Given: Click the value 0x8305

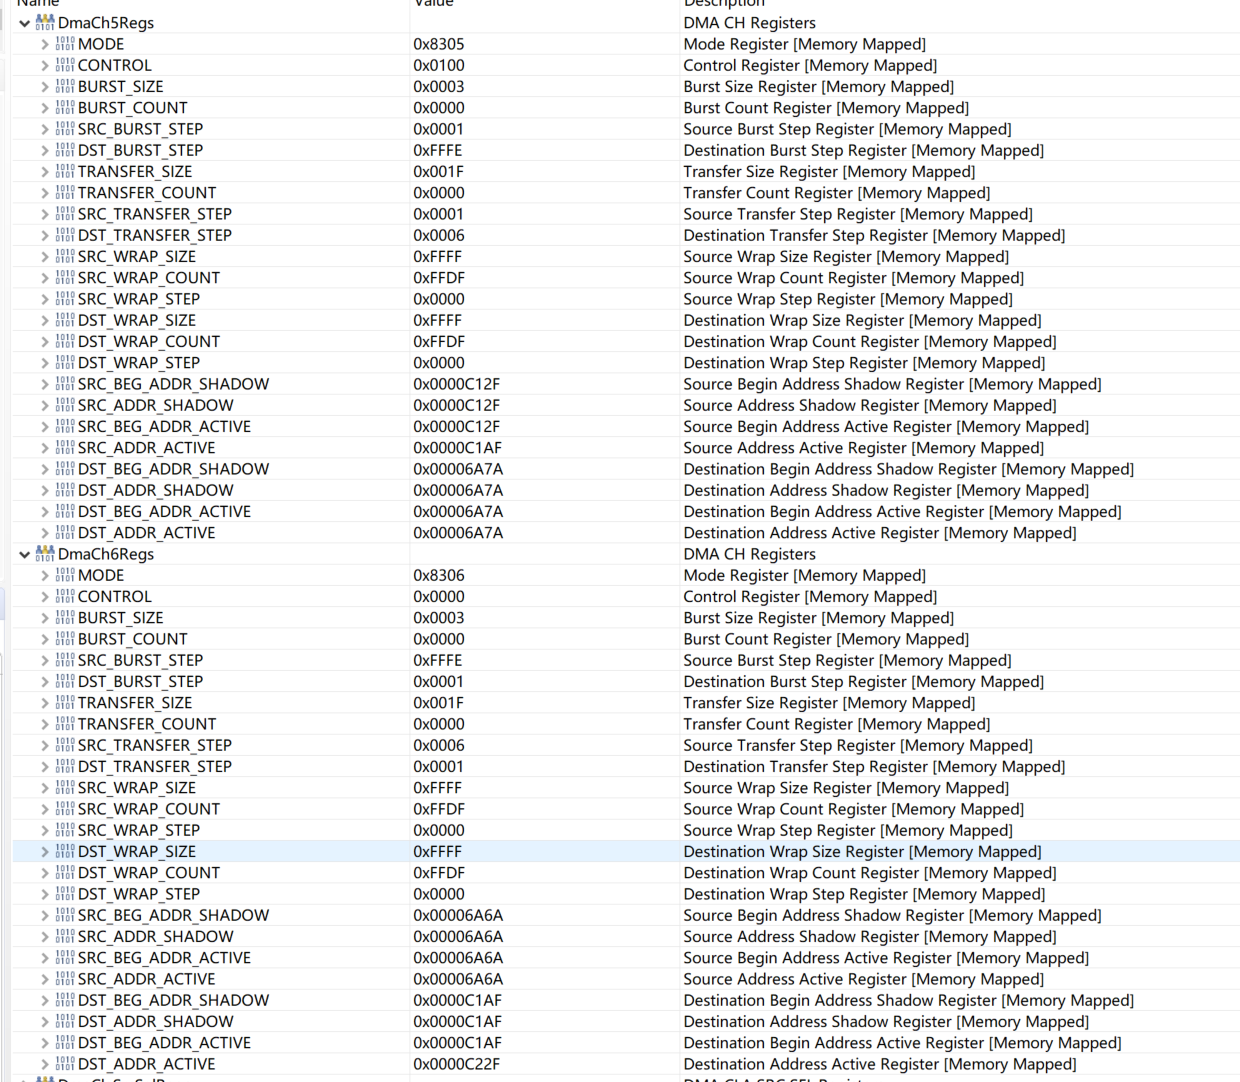Looking at the screenshot, I should (439, 44).
